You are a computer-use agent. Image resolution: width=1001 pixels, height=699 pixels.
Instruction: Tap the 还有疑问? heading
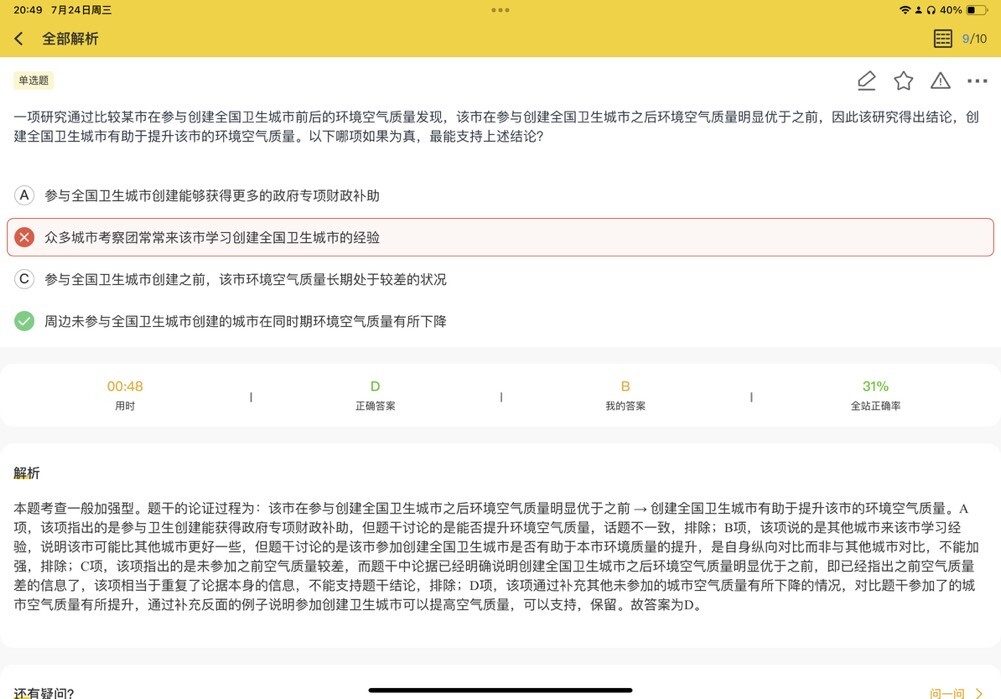pos(44,693)
